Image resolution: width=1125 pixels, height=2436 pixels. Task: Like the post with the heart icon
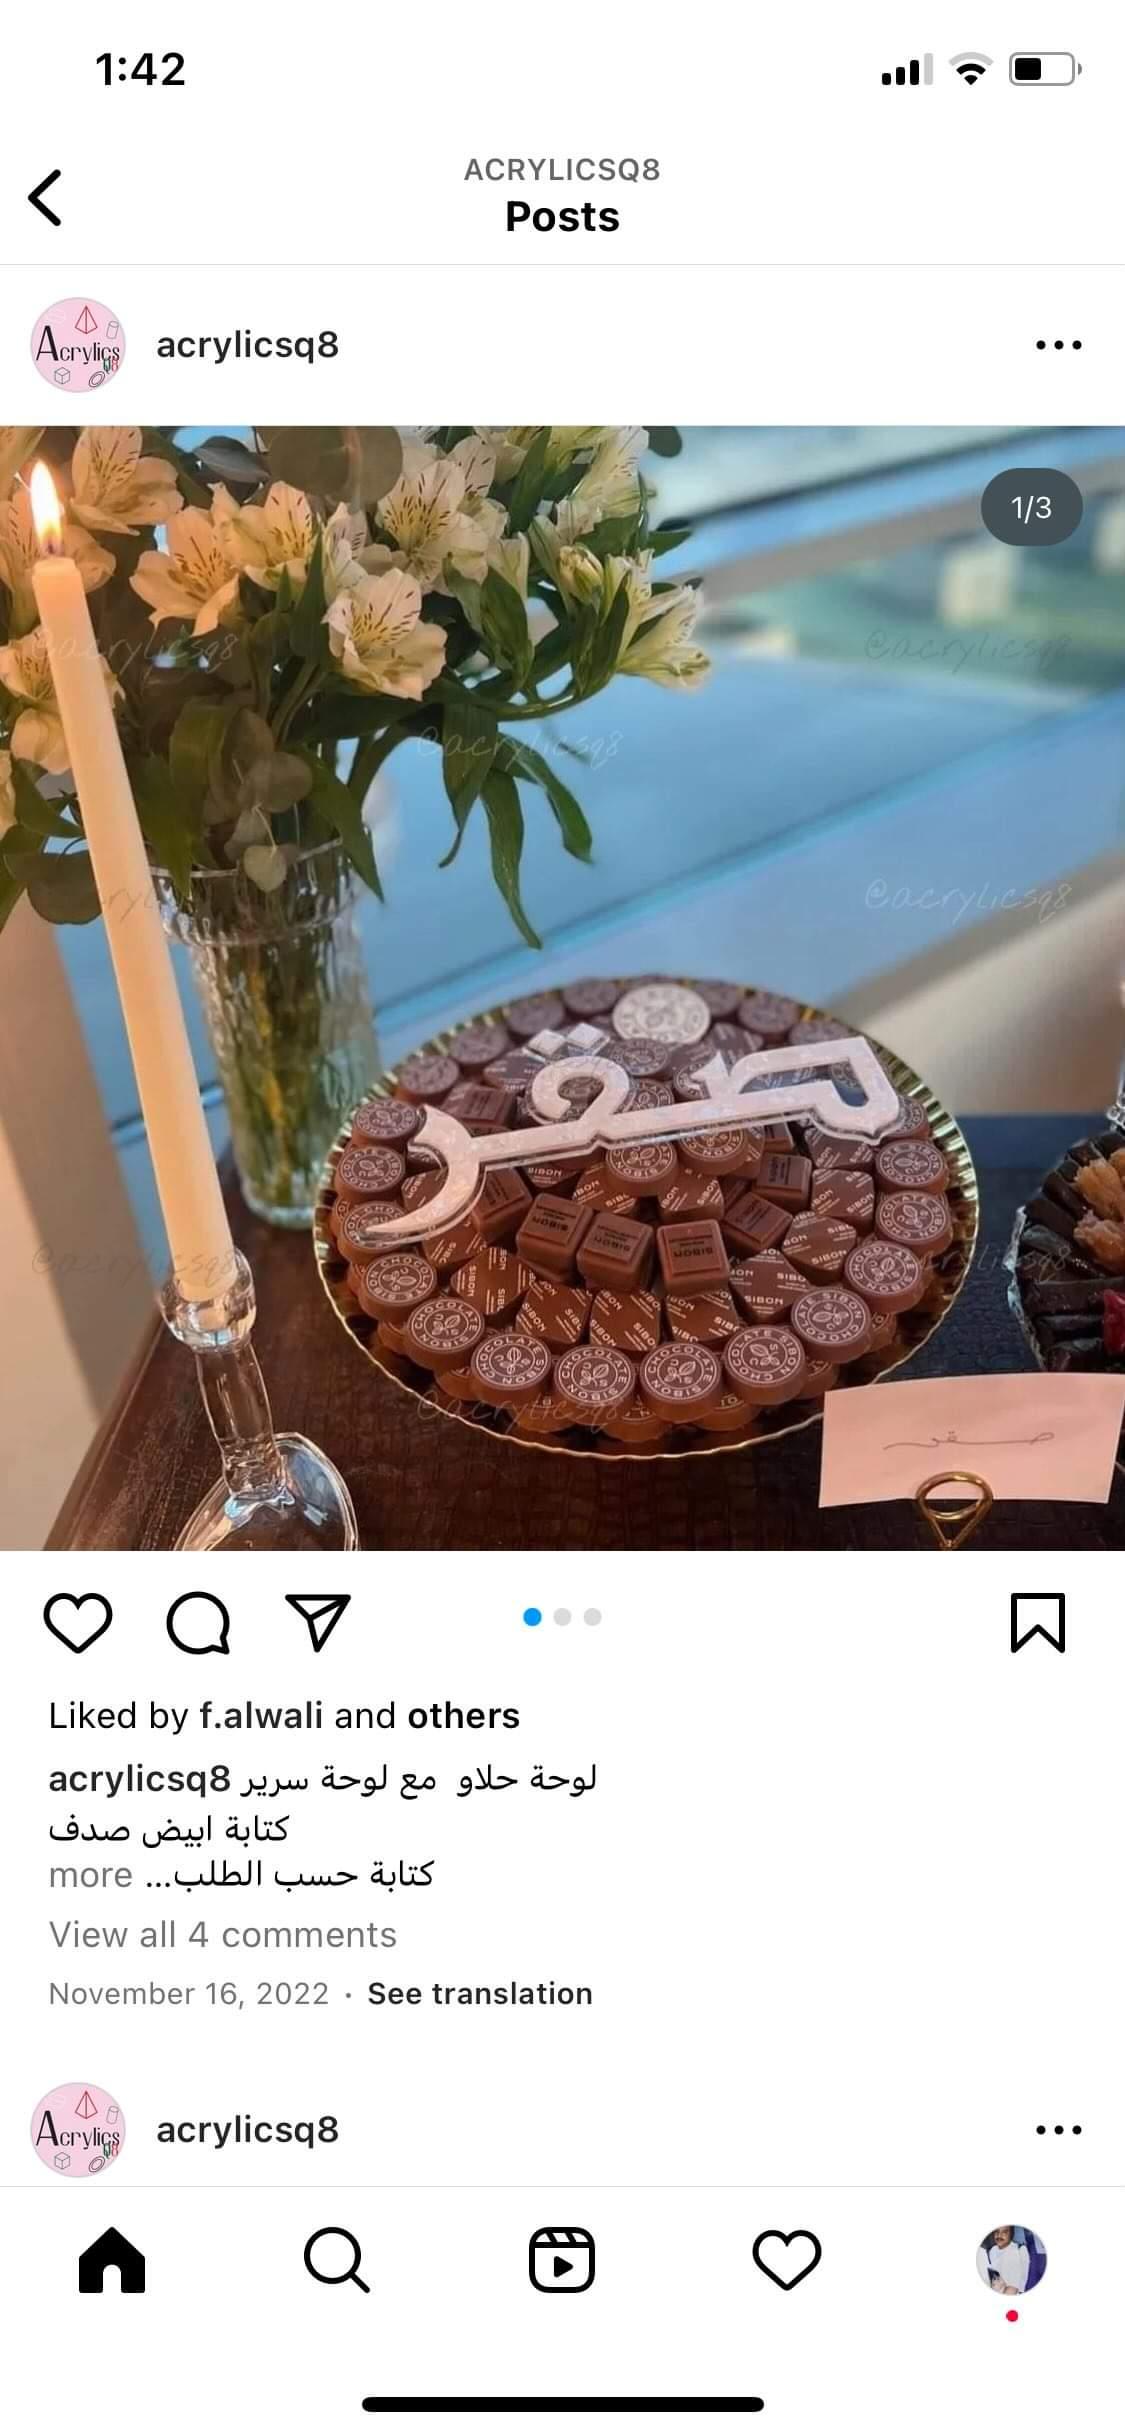point(78,1623)
